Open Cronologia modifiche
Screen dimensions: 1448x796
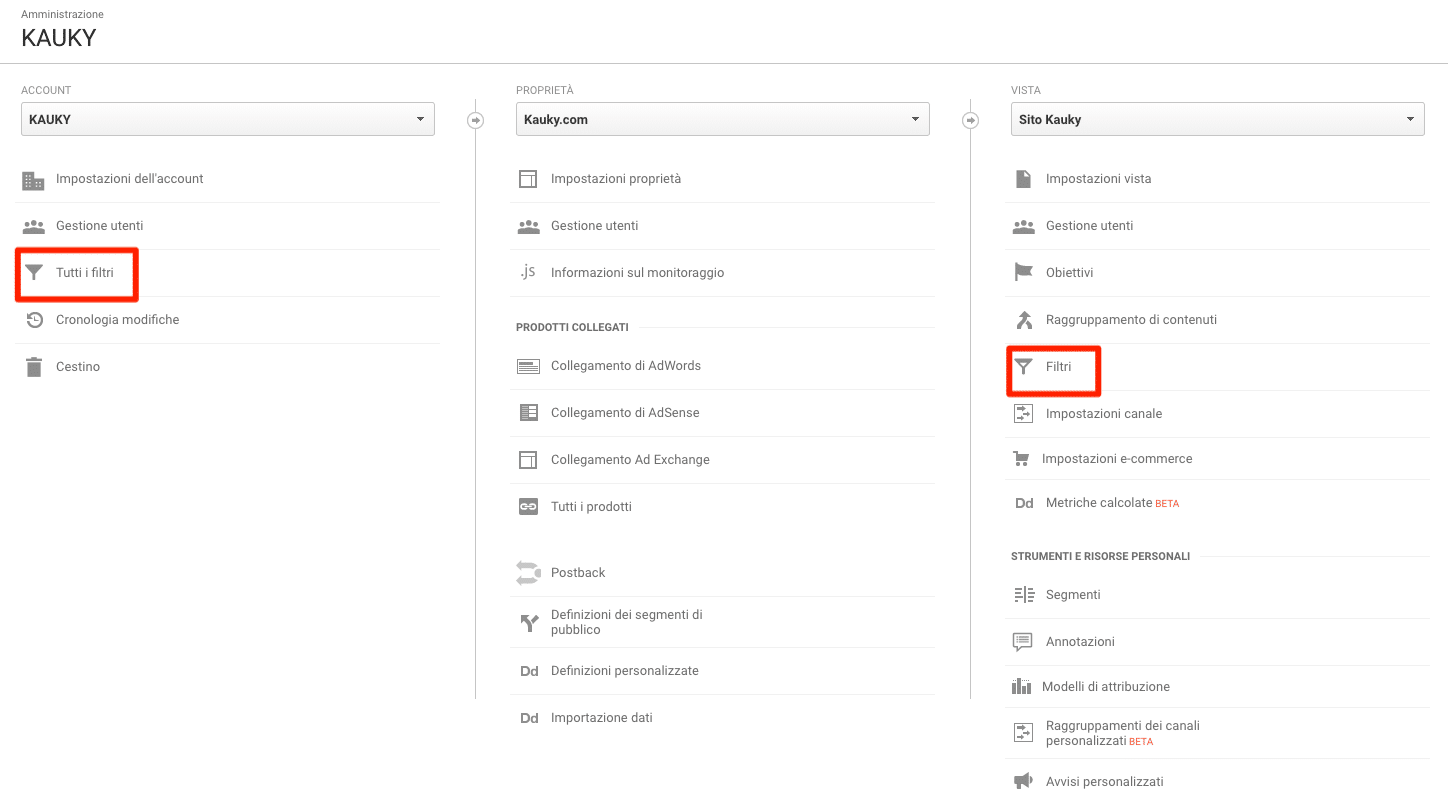pos(118,320)
